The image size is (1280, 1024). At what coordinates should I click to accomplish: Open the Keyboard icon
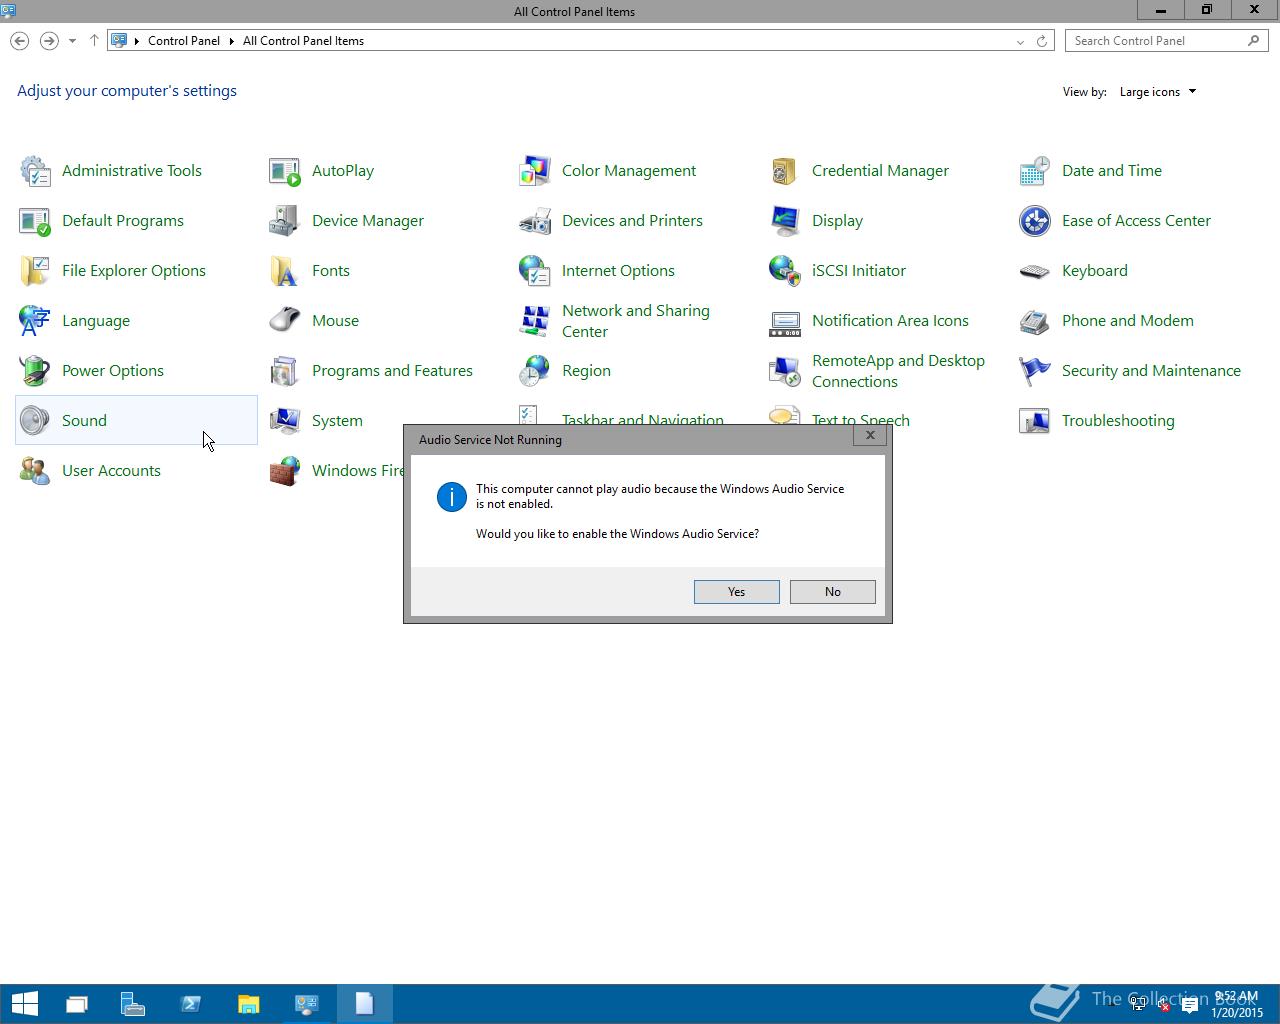tap(1035, 271)
